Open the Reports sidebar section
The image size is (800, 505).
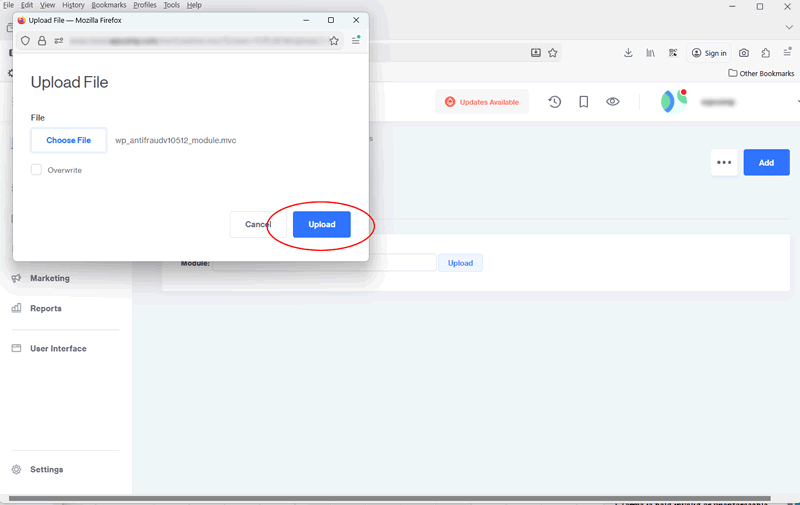click(x=46, y=308)
